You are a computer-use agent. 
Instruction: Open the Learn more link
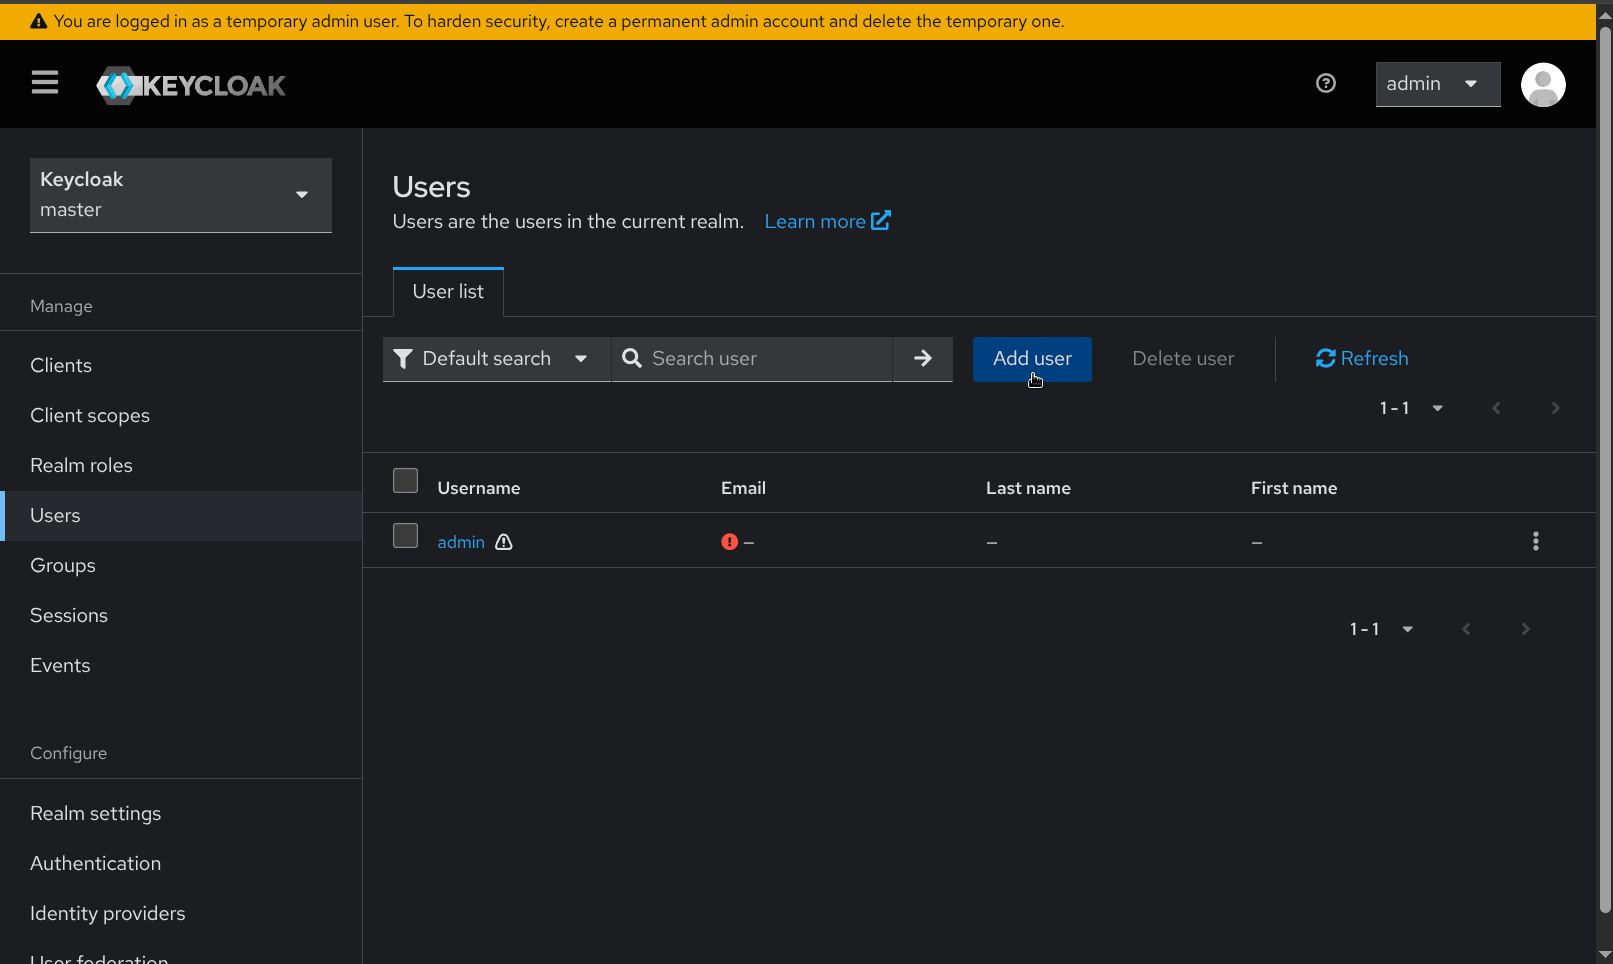tap(827, 221)
